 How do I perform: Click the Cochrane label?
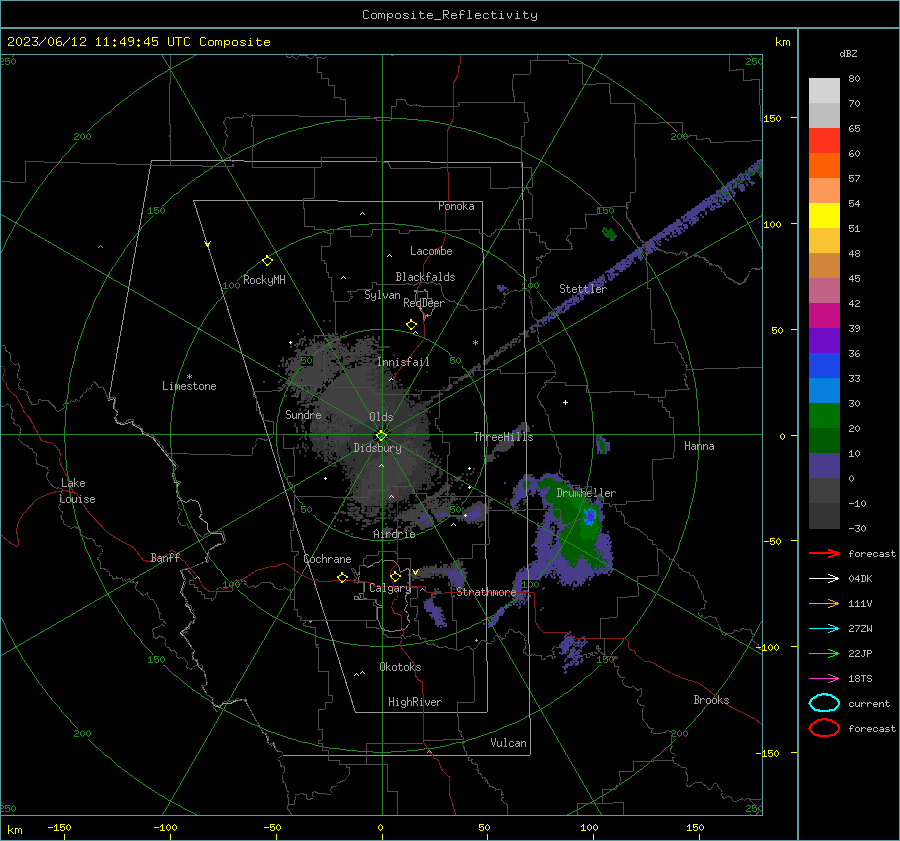(x=327, y=559)
